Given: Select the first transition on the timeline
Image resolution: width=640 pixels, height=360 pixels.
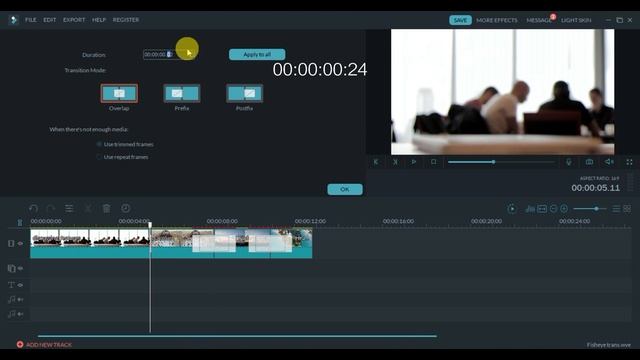Looking at the screenshot, I should (214, 243).
